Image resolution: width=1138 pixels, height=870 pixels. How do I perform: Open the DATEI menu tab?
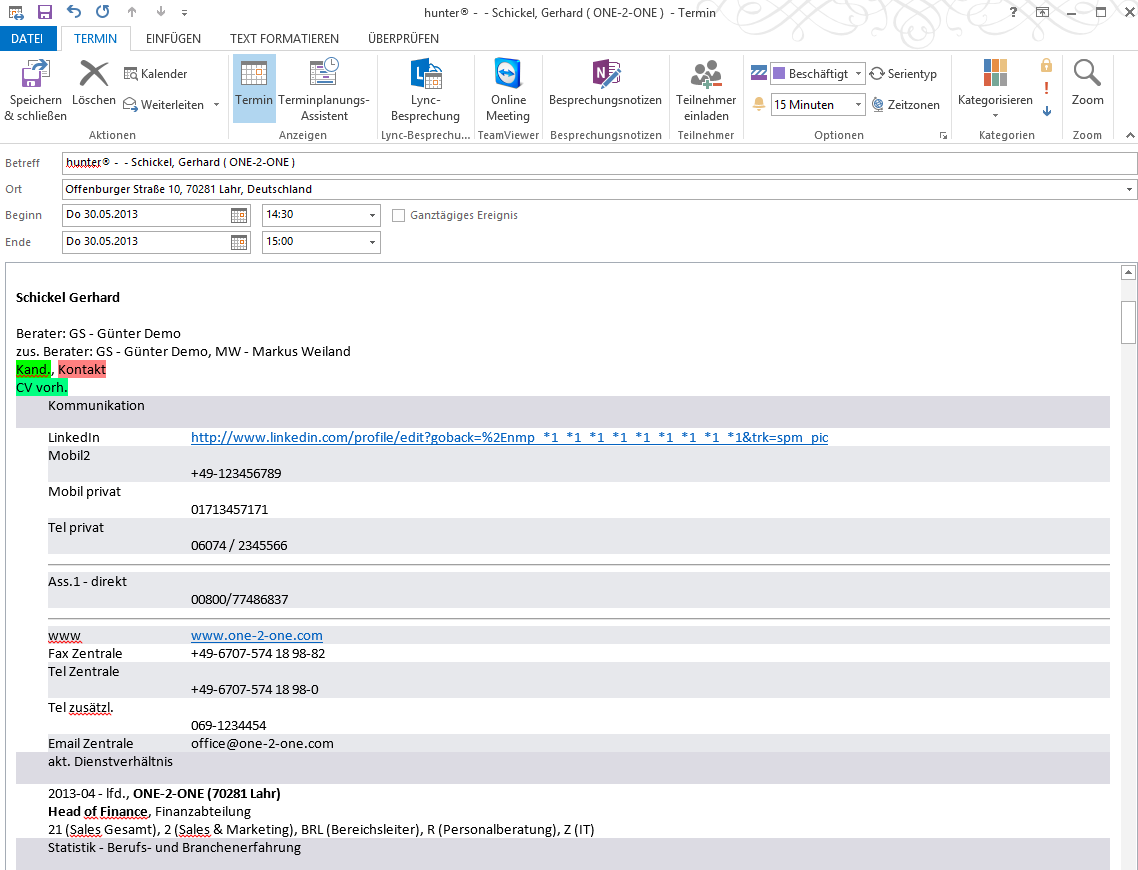[27, 38]
